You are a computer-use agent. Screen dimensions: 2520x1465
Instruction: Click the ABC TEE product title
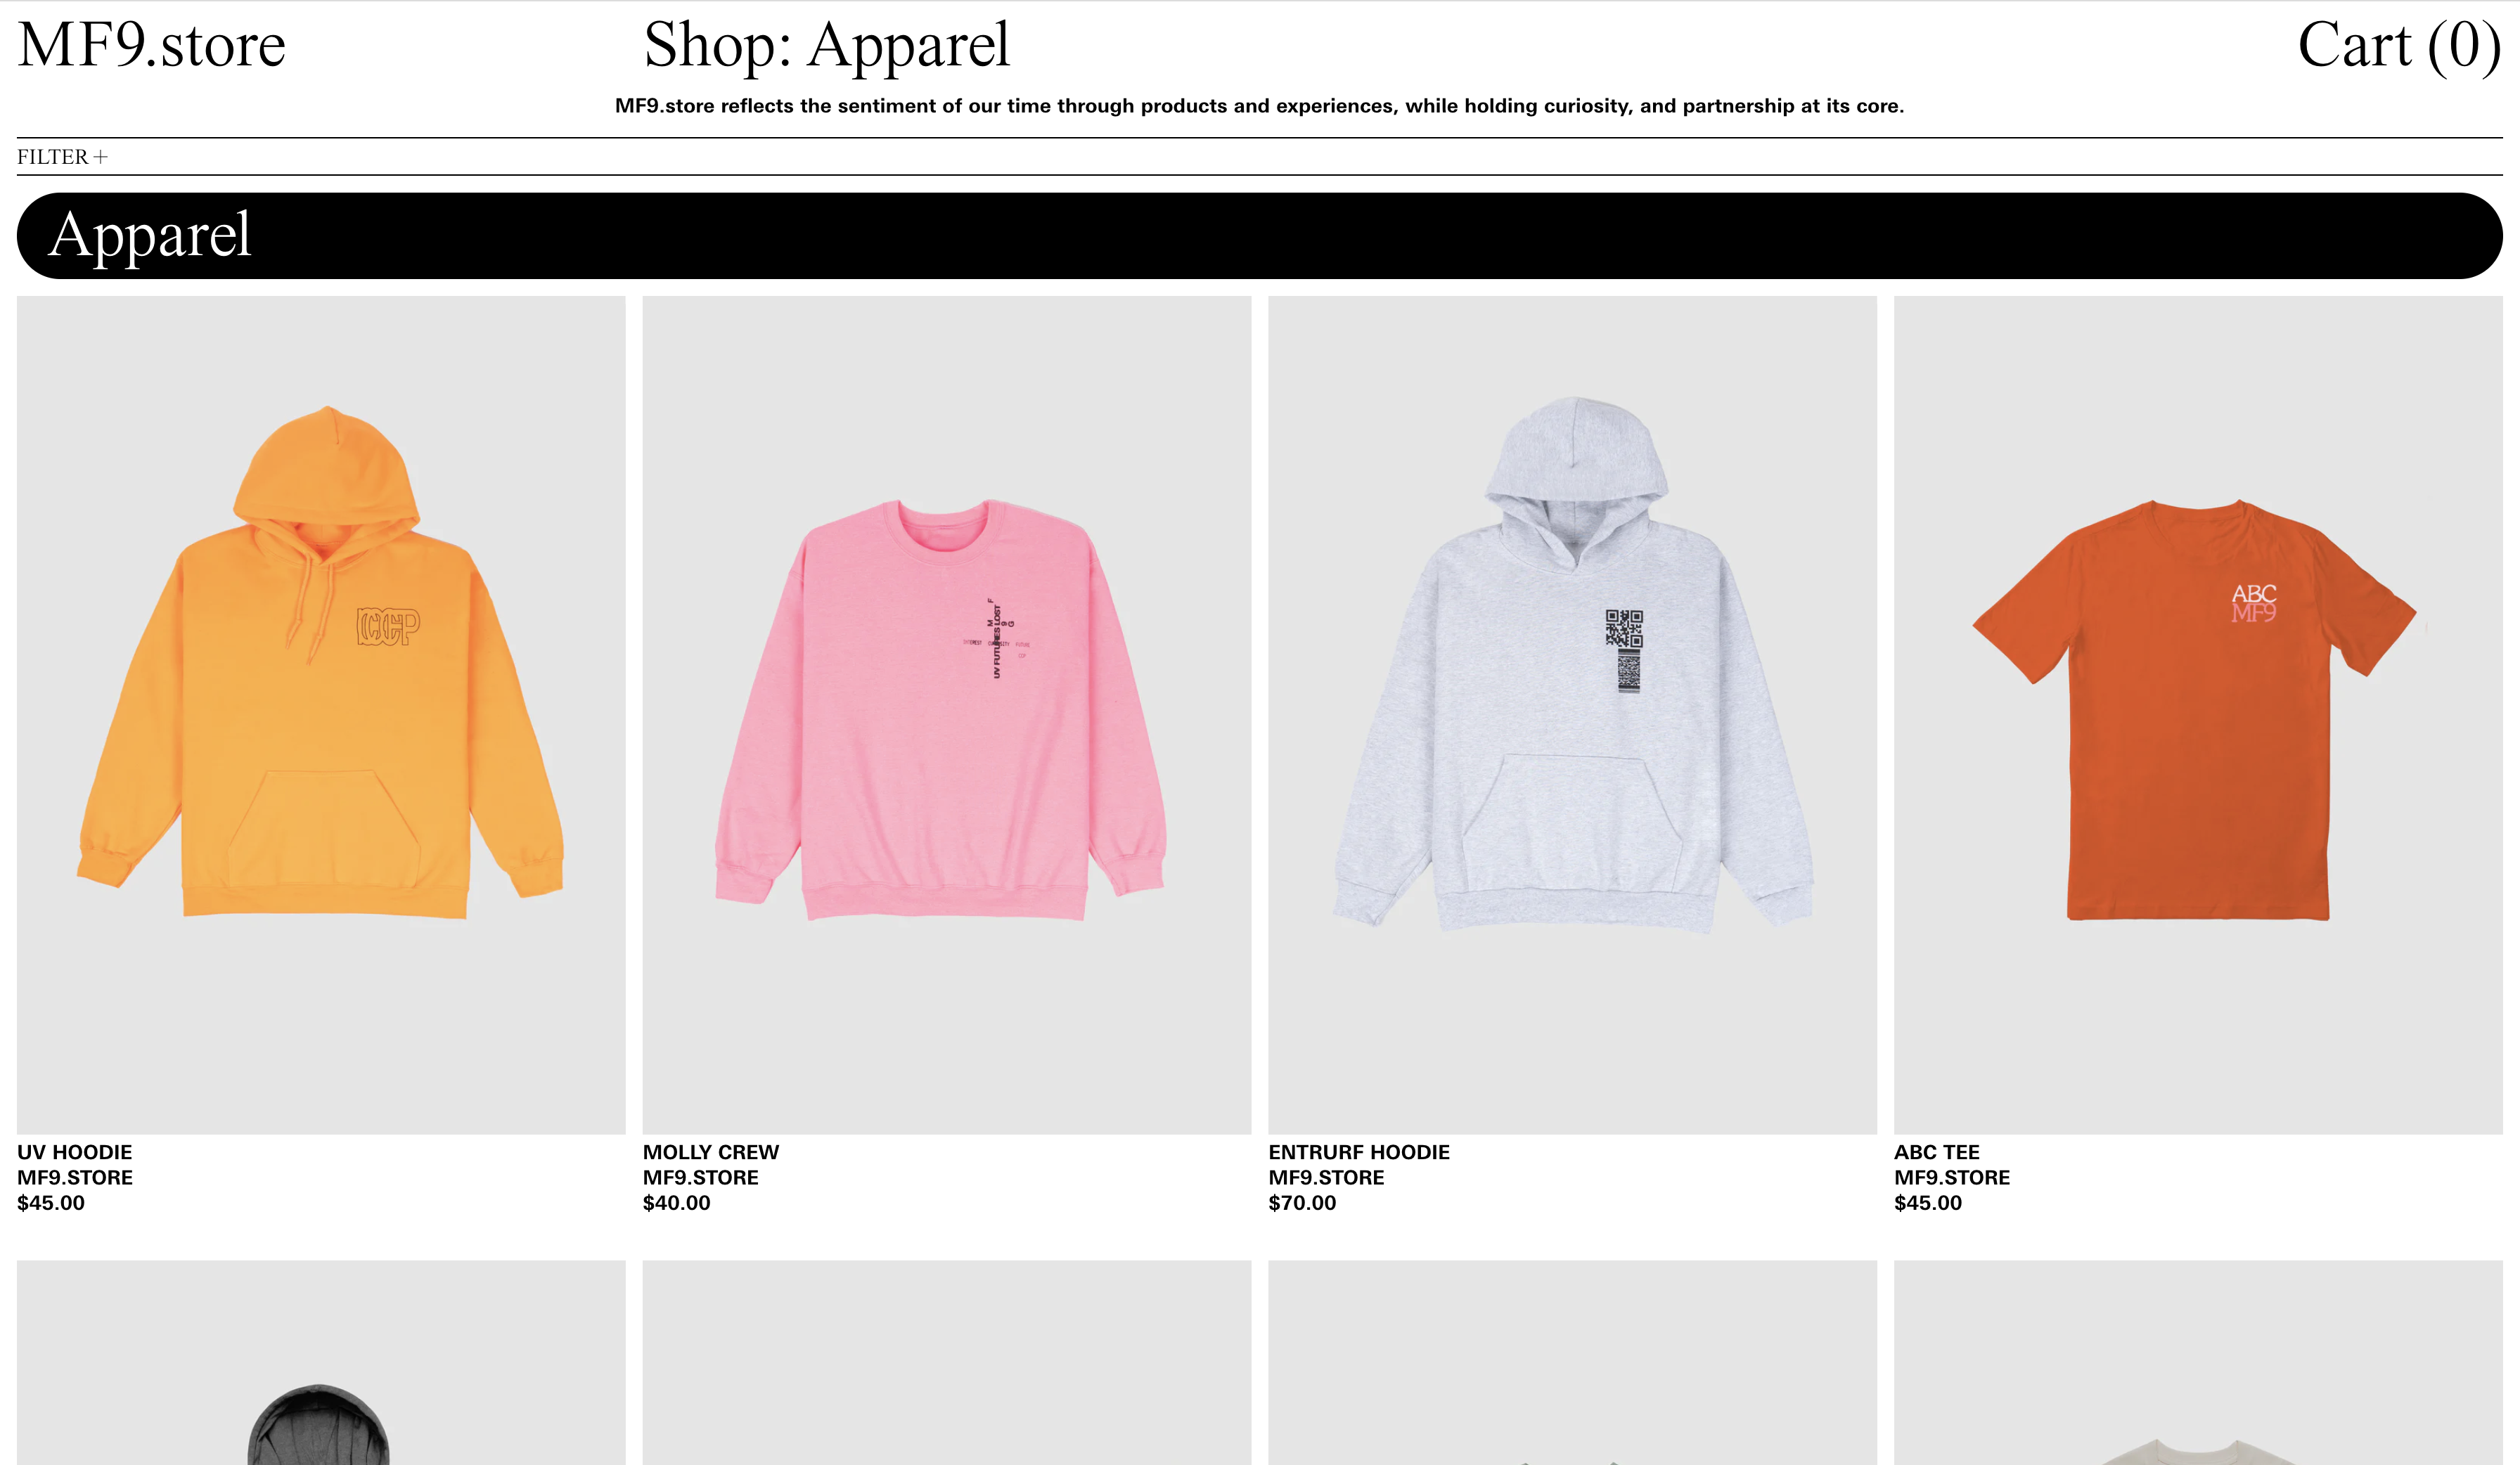(1937, 1152)
